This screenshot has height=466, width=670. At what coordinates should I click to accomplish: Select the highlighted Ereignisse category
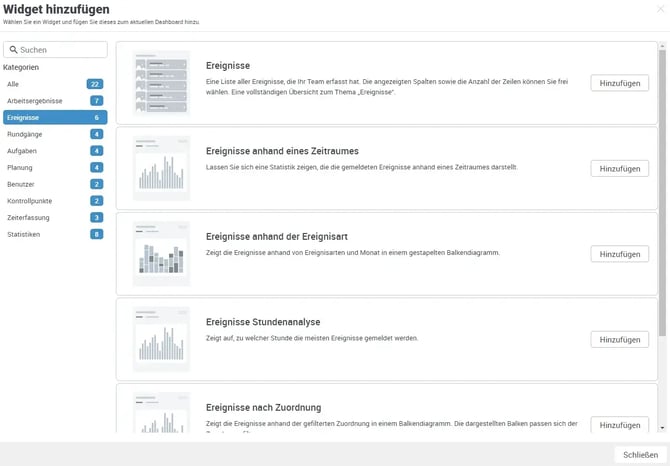click(55, 117)
